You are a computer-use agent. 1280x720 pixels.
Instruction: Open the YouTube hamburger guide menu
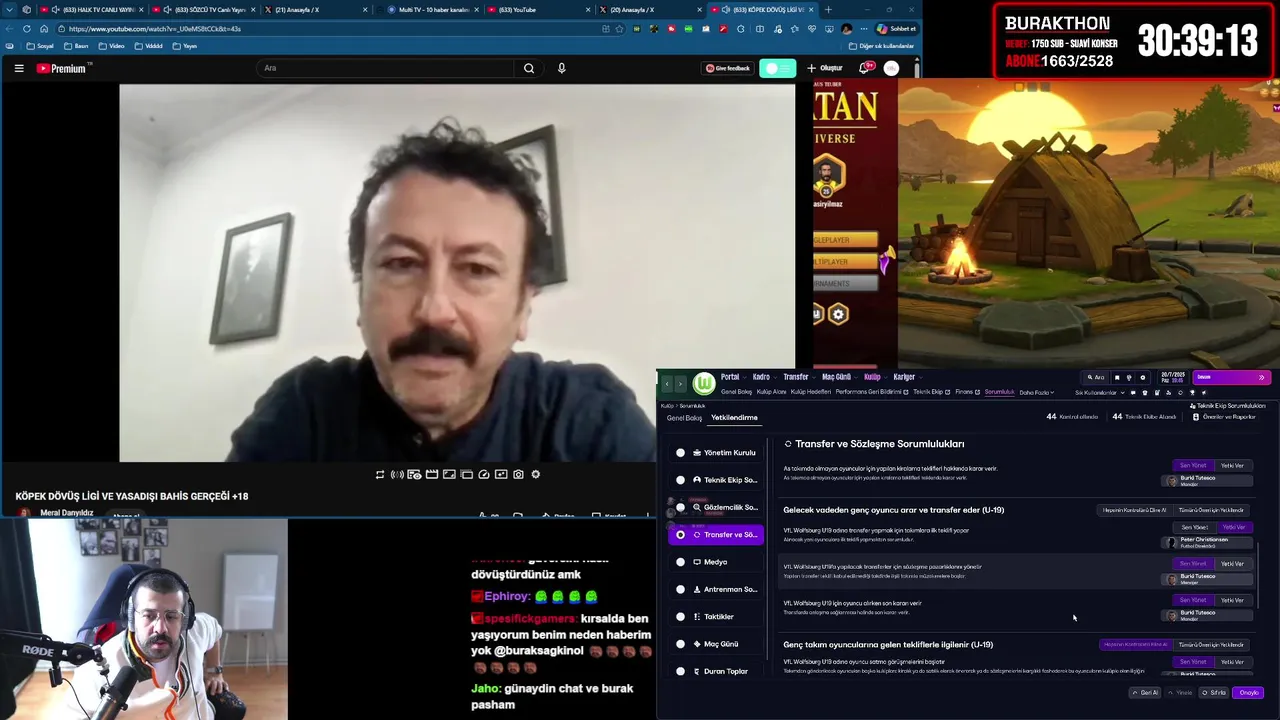click(x=19, y=68)
